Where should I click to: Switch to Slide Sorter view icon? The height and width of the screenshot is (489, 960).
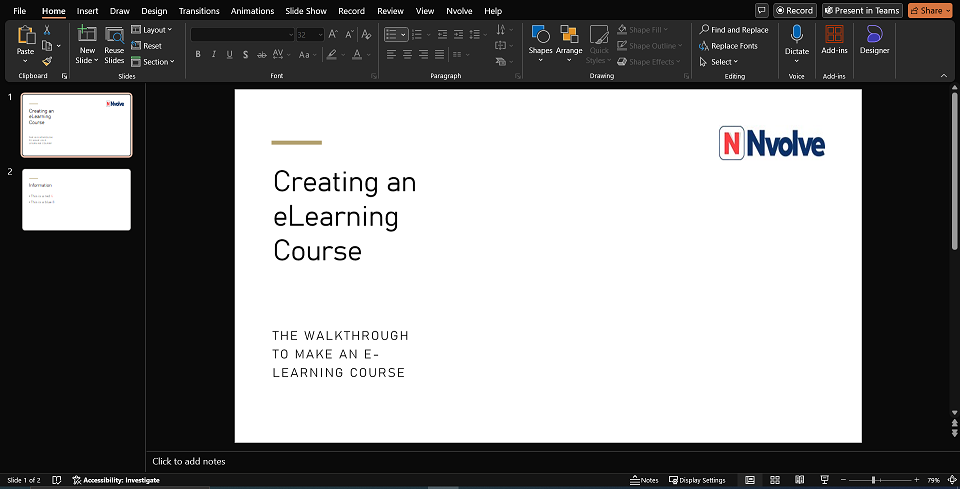[x=774, y=480]
